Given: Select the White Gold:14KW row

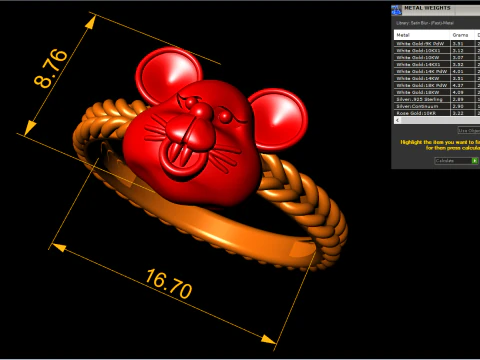Looking at the screenshot, I should pyautogui.click(x=437, y=78).
